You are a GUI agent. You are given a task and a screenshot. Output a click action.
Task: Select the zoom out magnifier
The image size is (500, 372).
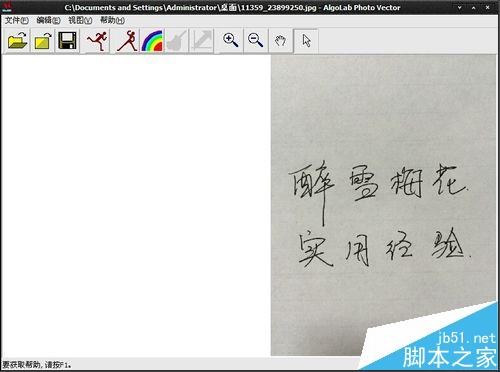click(256, 41)
